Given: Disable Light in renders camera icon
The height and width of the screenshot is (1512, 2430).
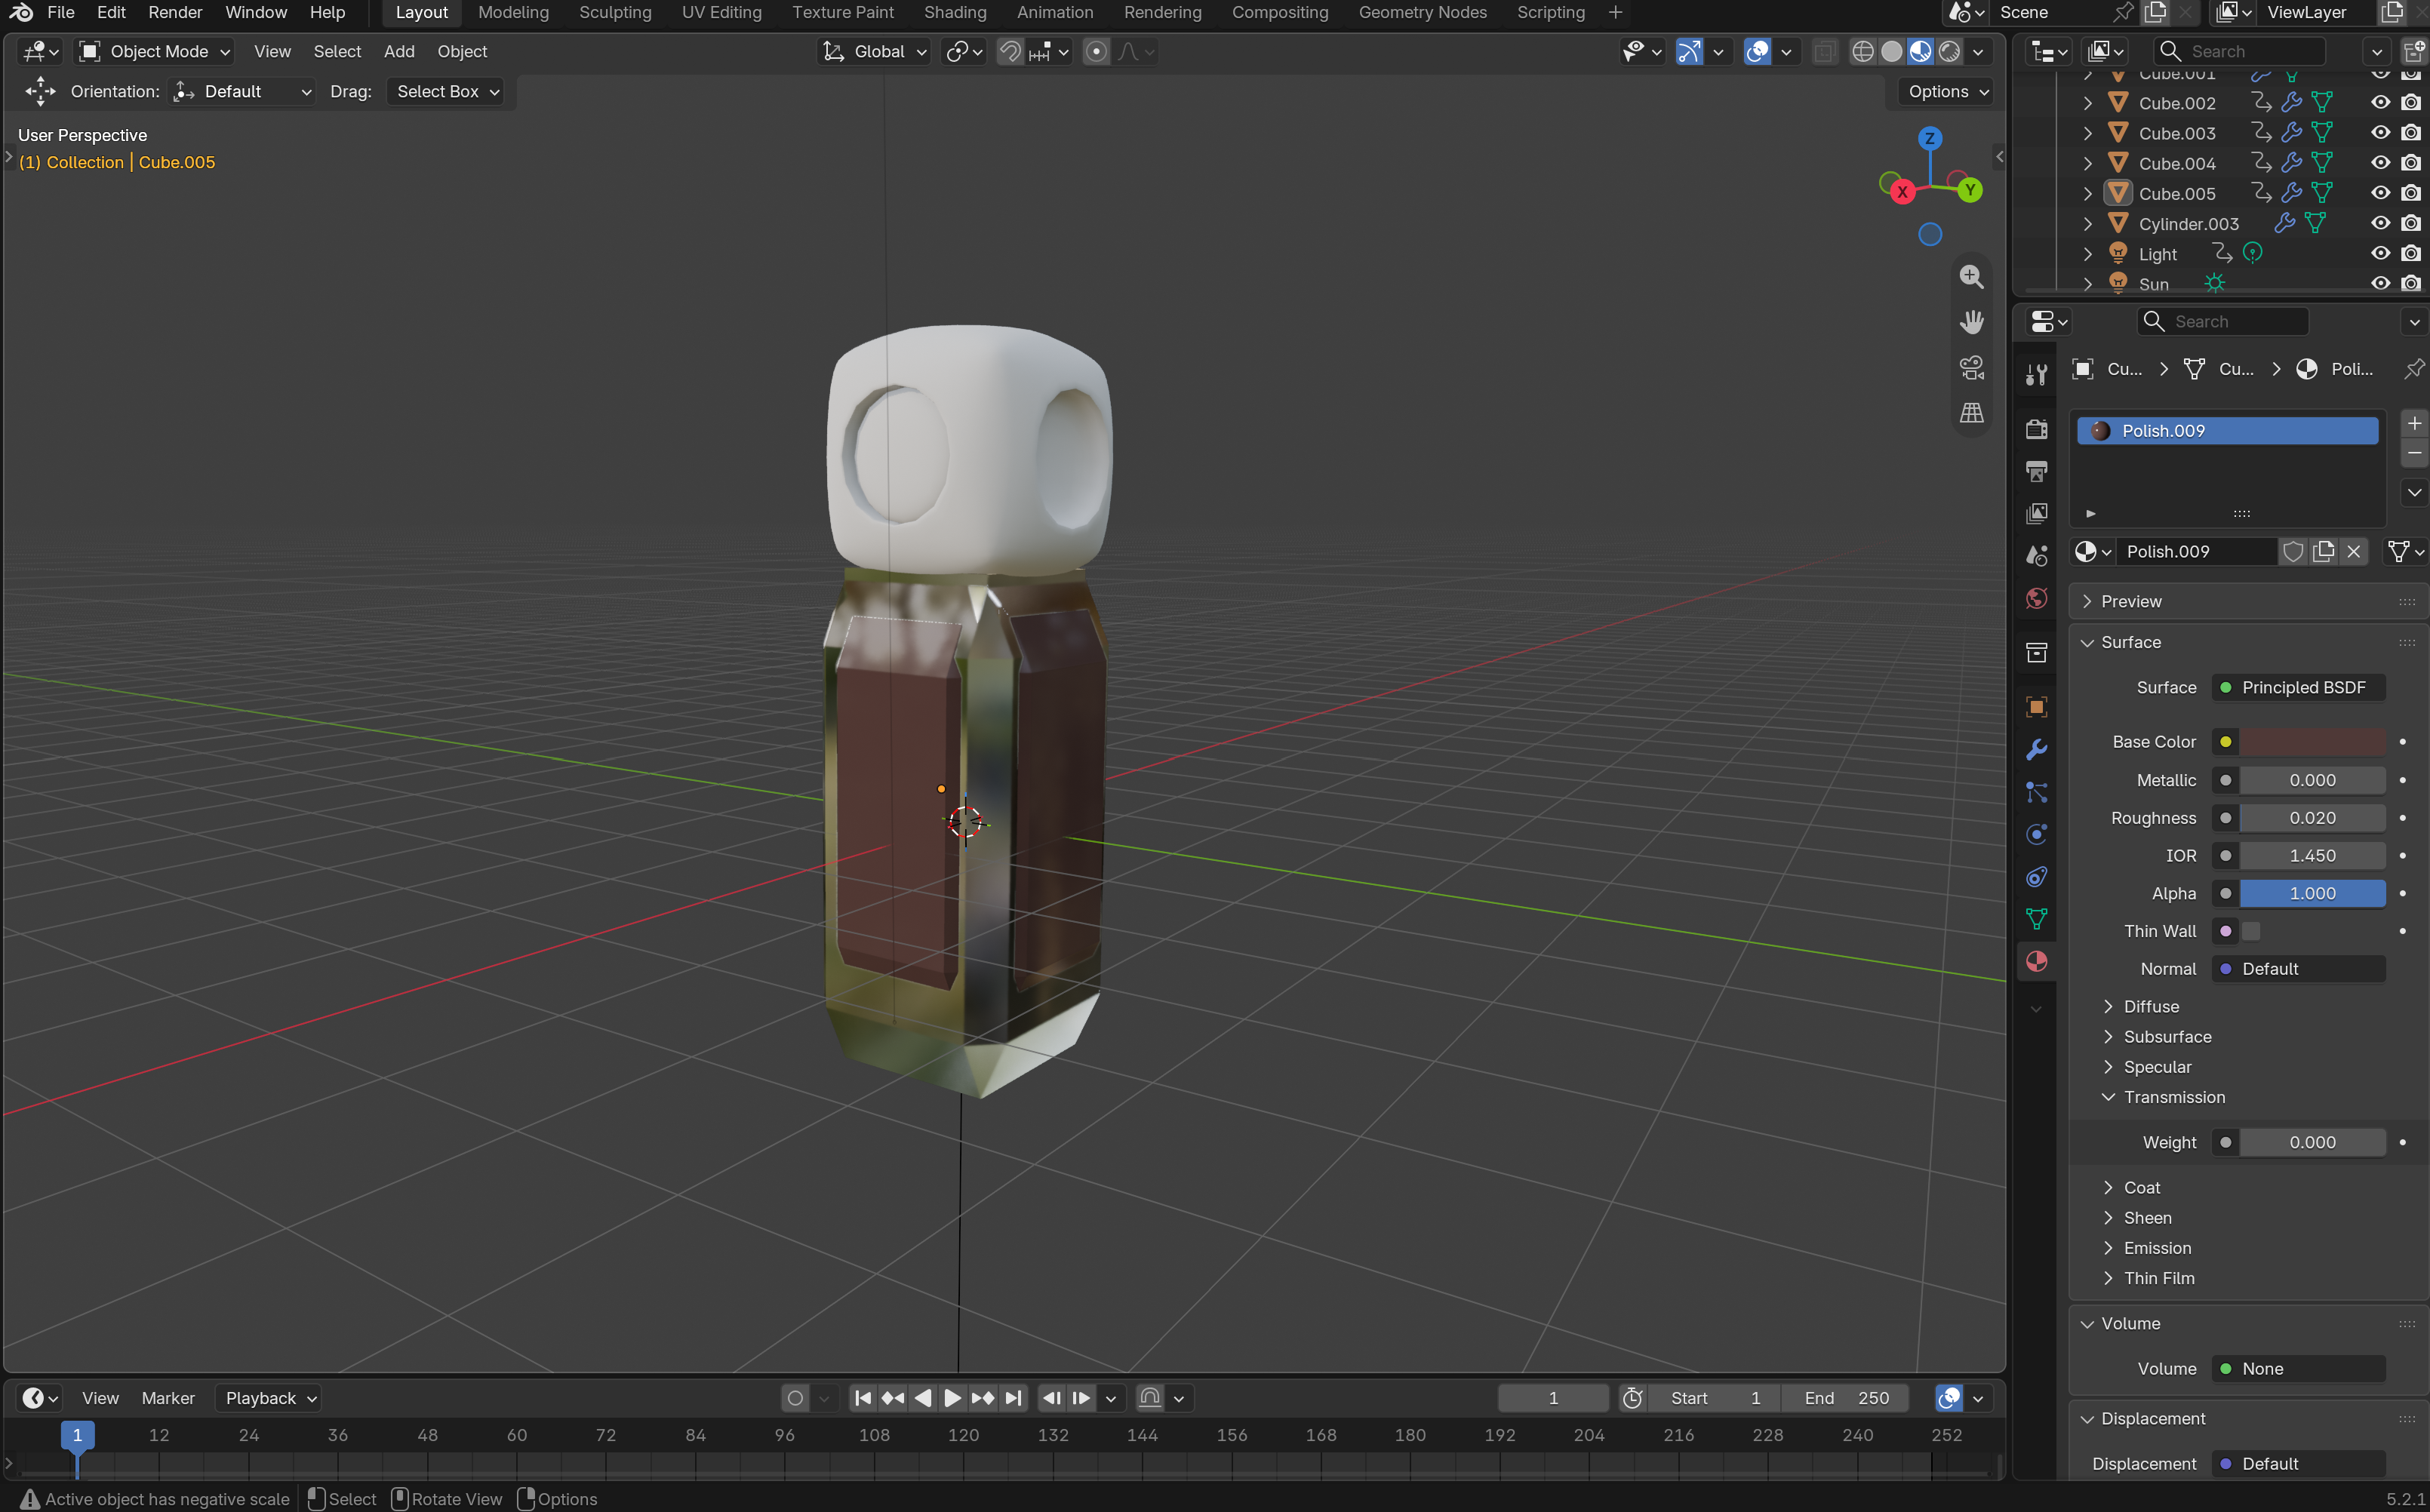Looking at the screenshot, I should pos(2411,254).
